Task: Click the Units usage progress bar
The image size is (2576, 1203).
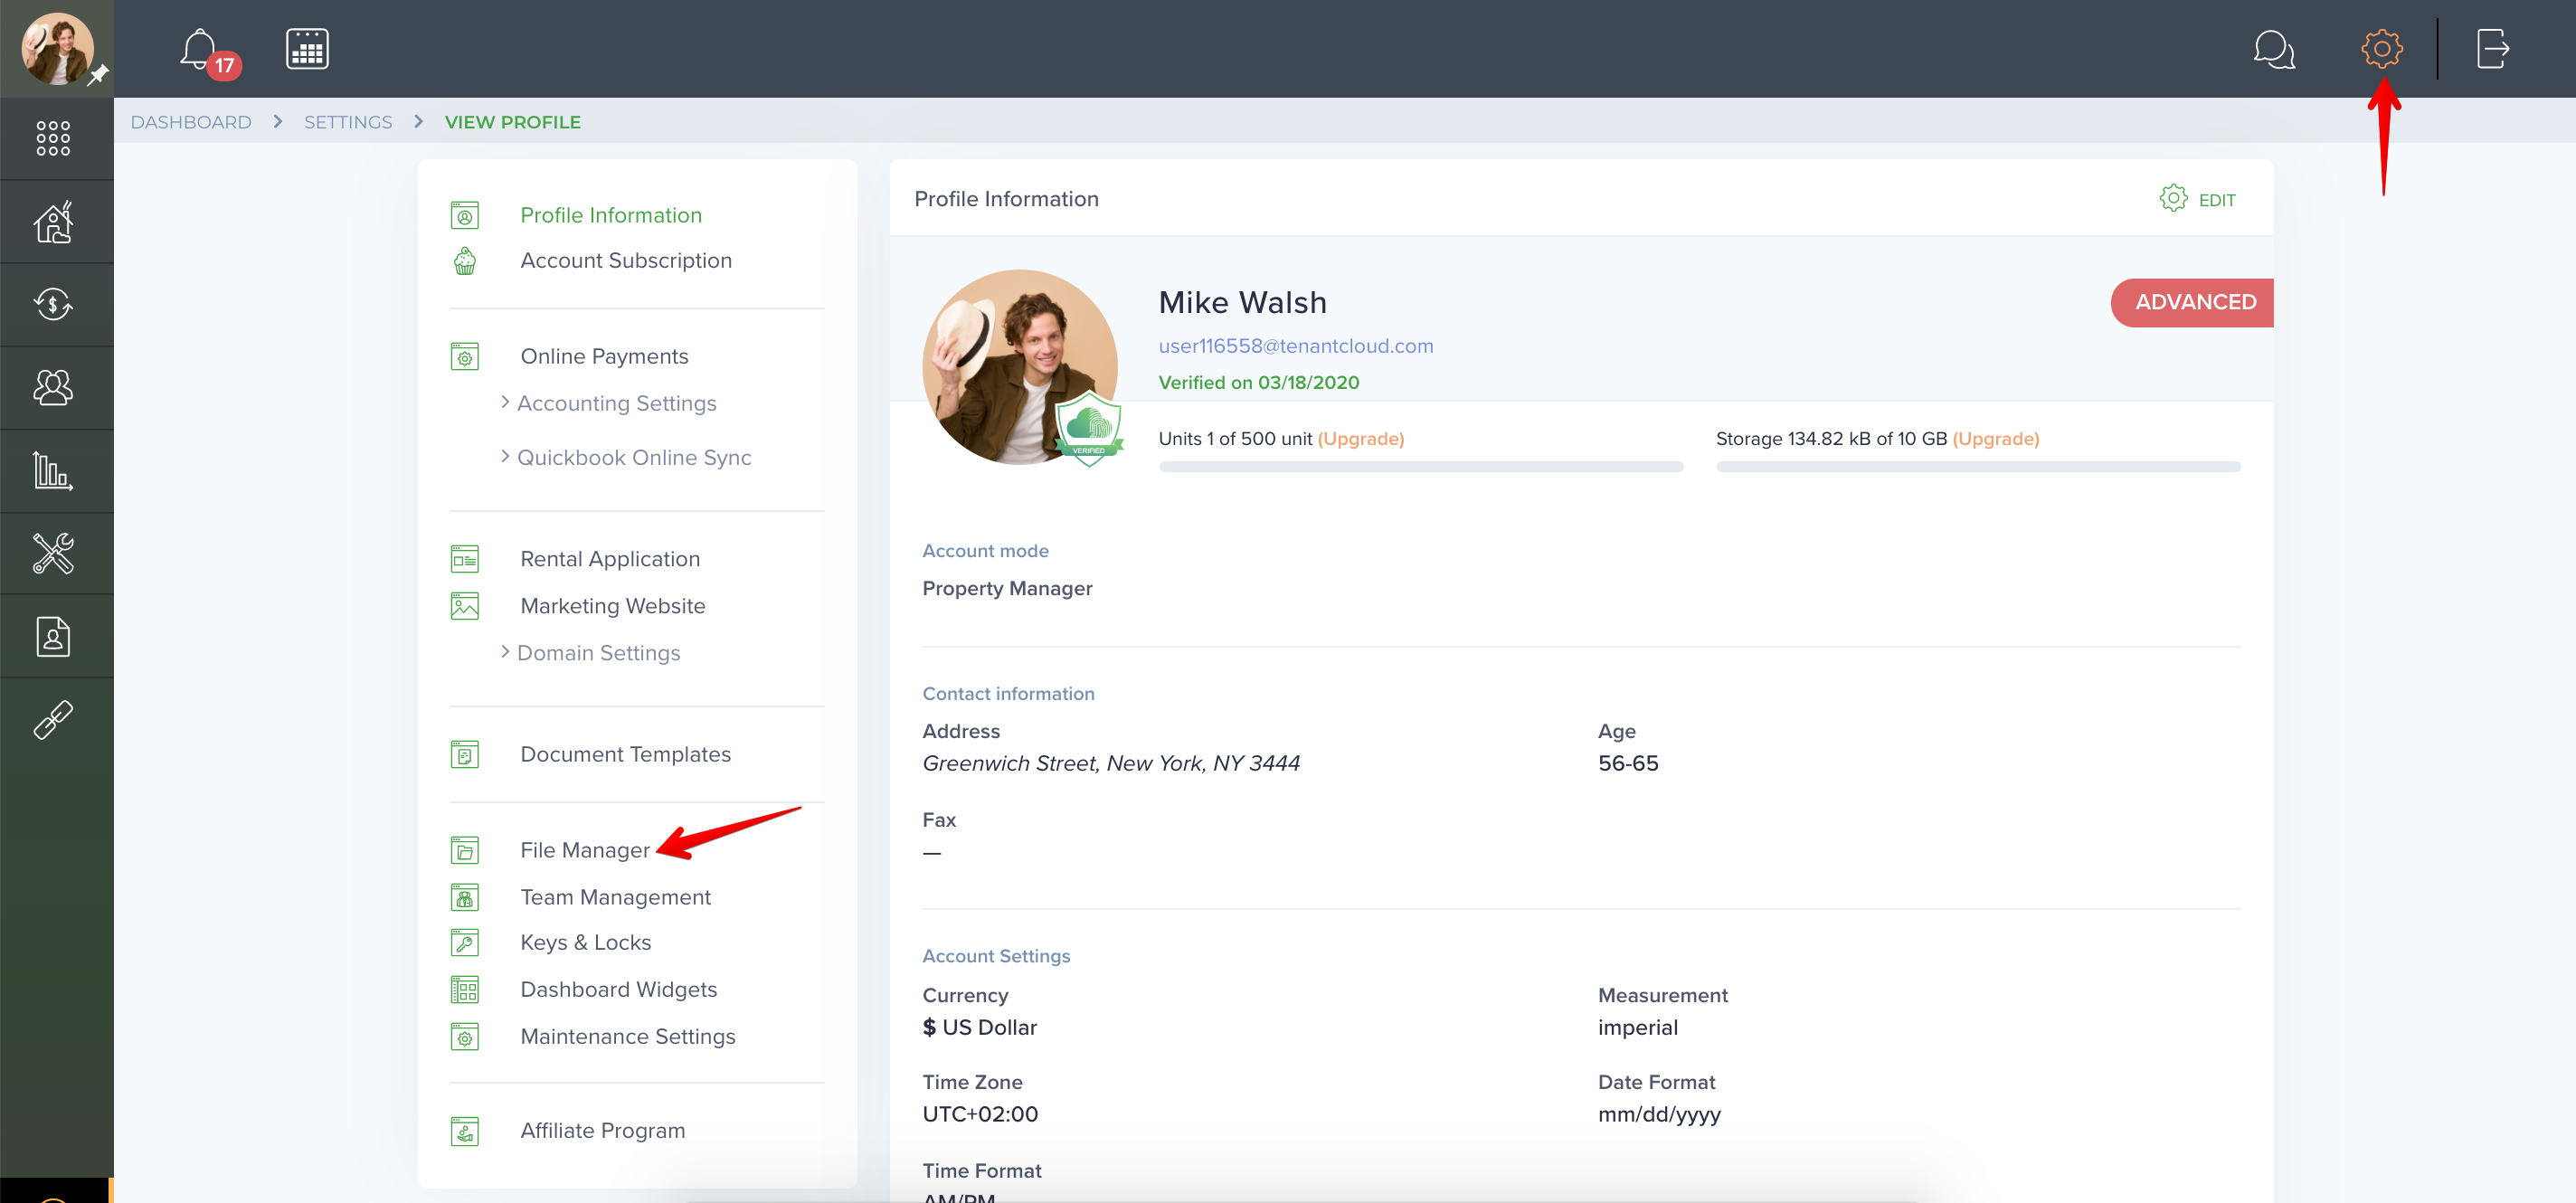Action: [x=1421, y=467]
